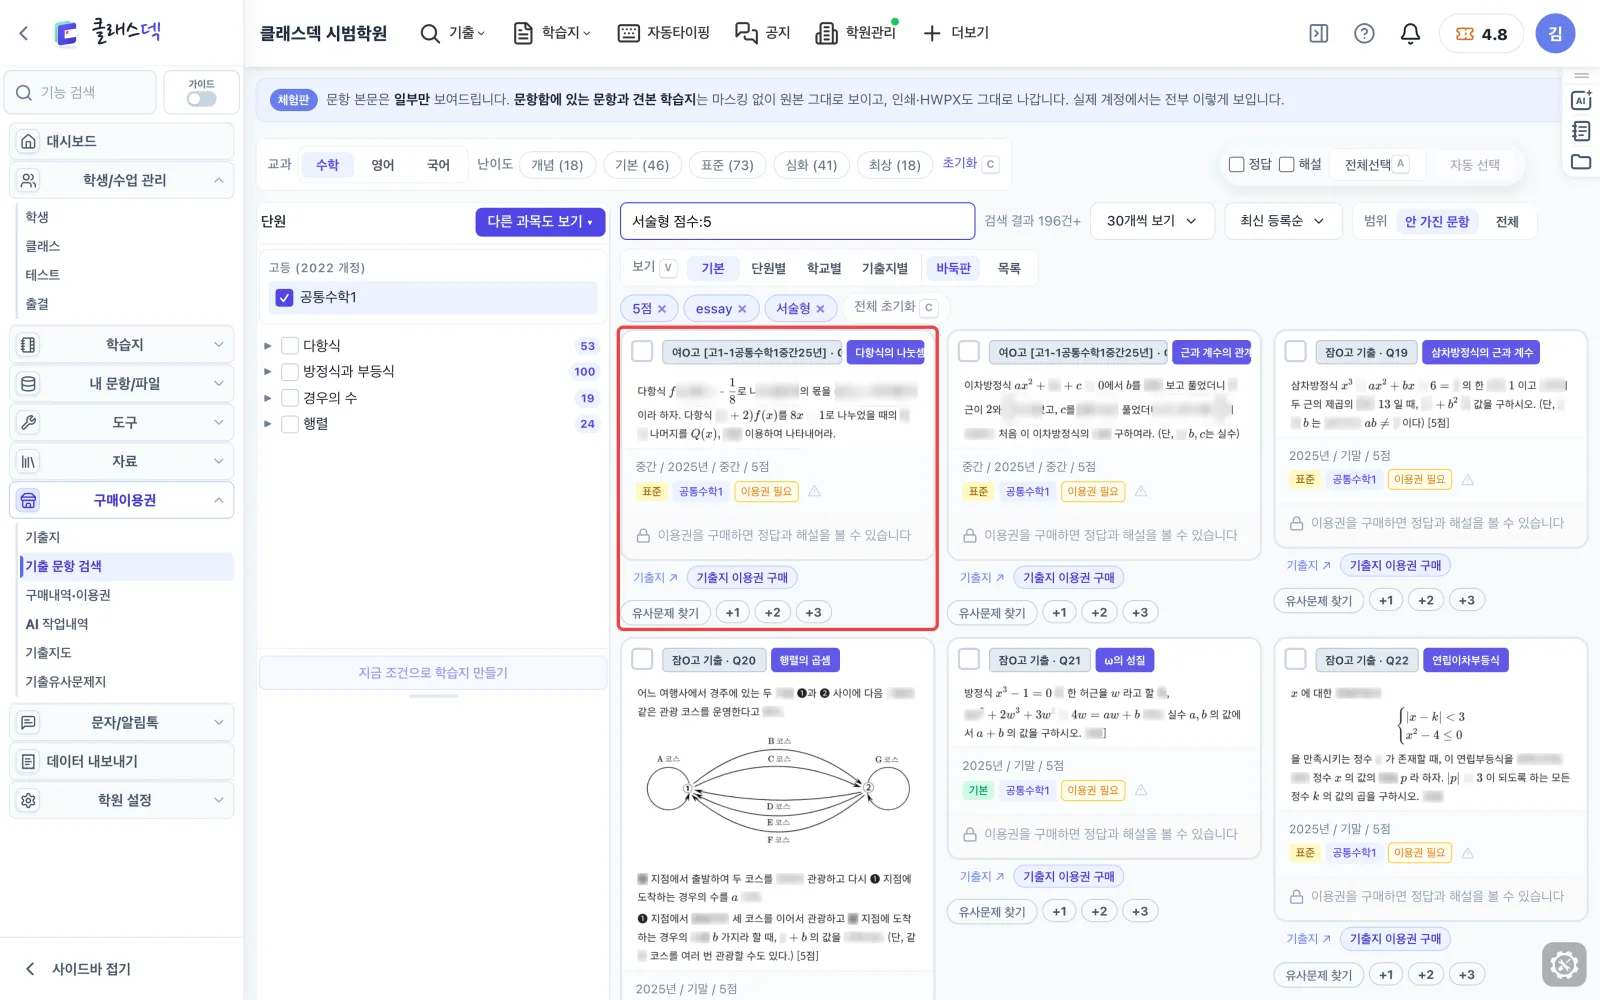Click the 4.8 ticket balance badge

(x=1481, y=33)
